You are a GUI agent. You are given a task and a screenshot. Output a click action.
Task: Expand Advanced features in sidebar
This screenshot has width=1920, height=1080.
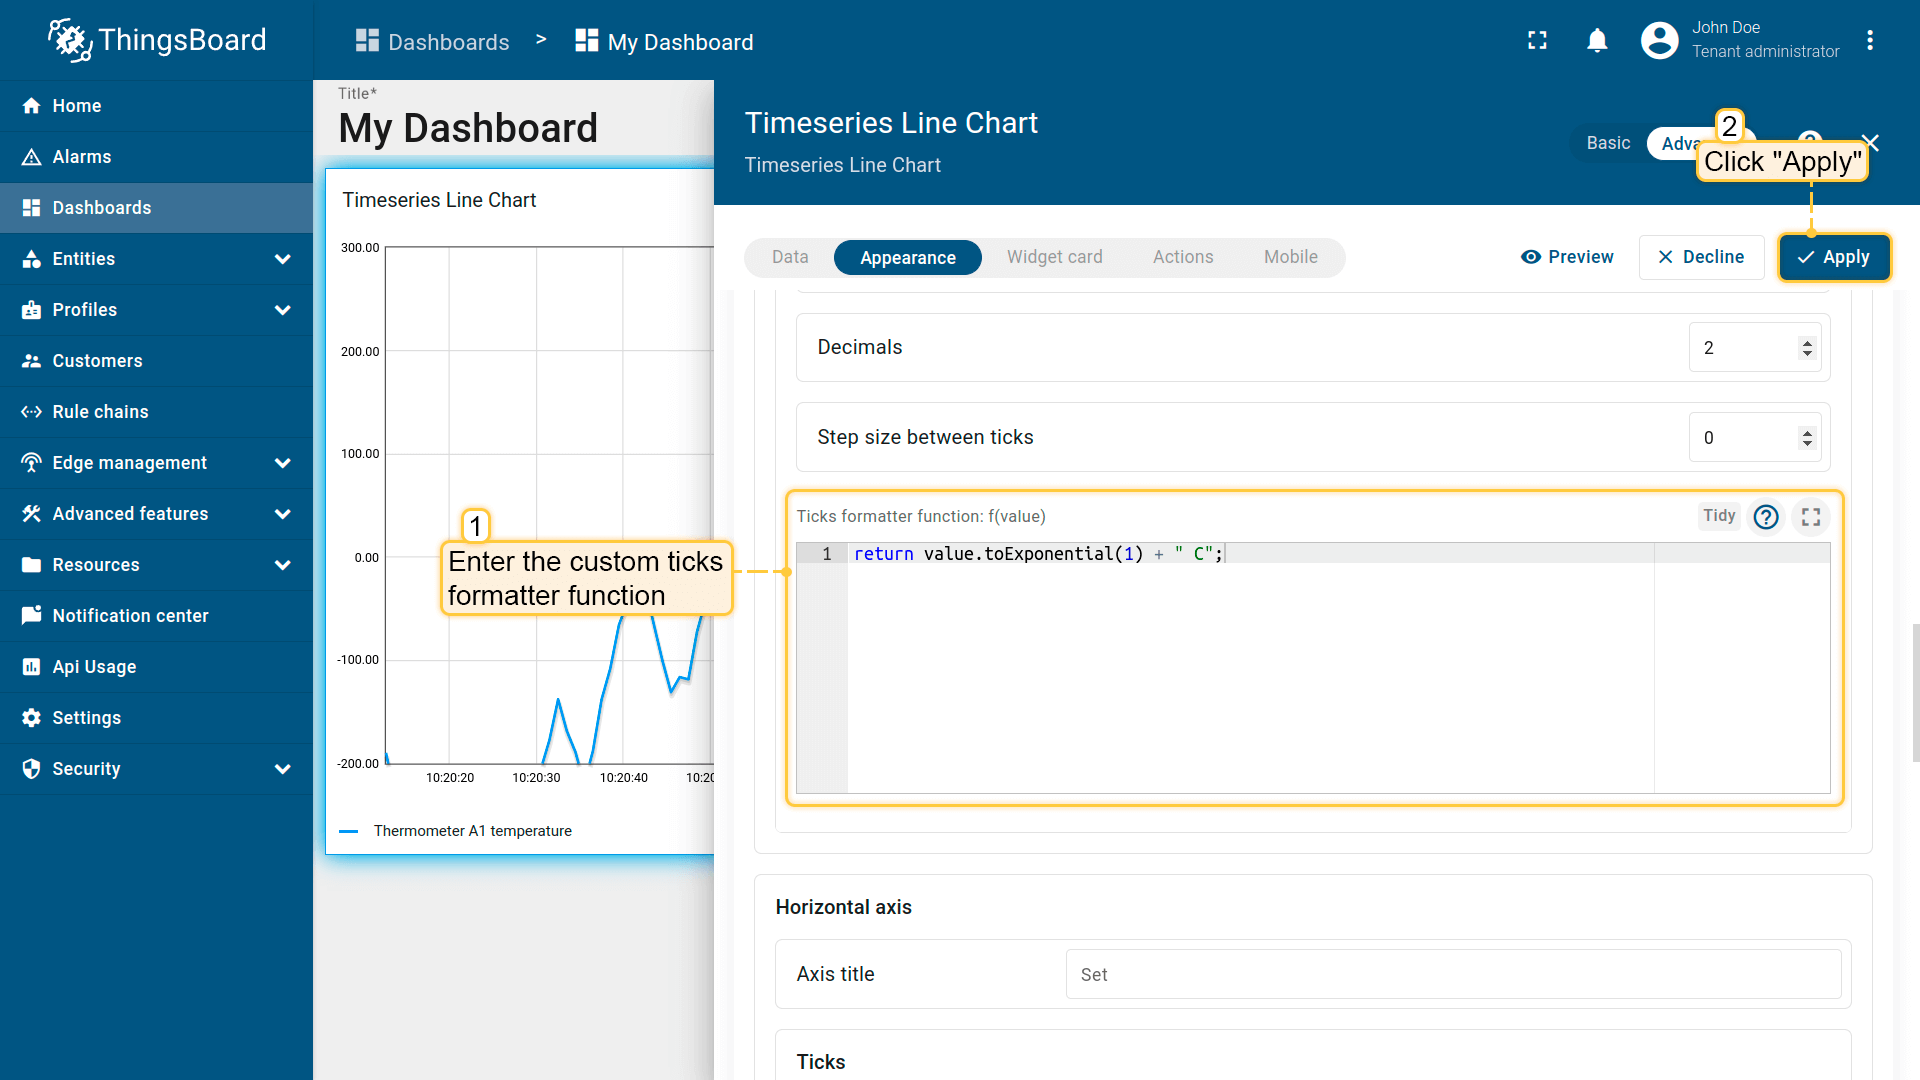tap(283, 514)
